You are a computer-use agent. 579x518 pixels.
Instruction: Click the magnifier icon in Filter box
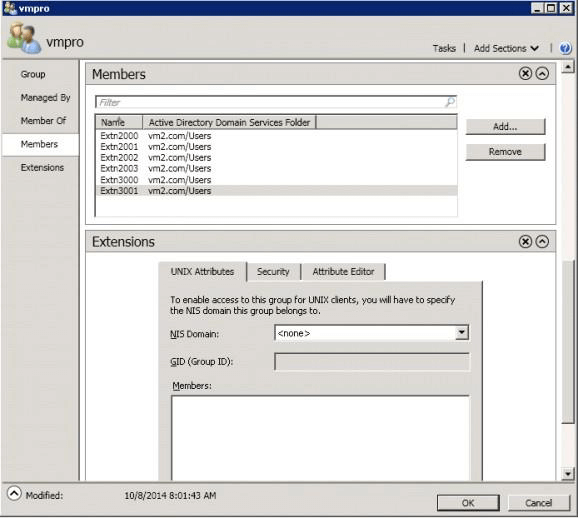[x=450, y=102]
